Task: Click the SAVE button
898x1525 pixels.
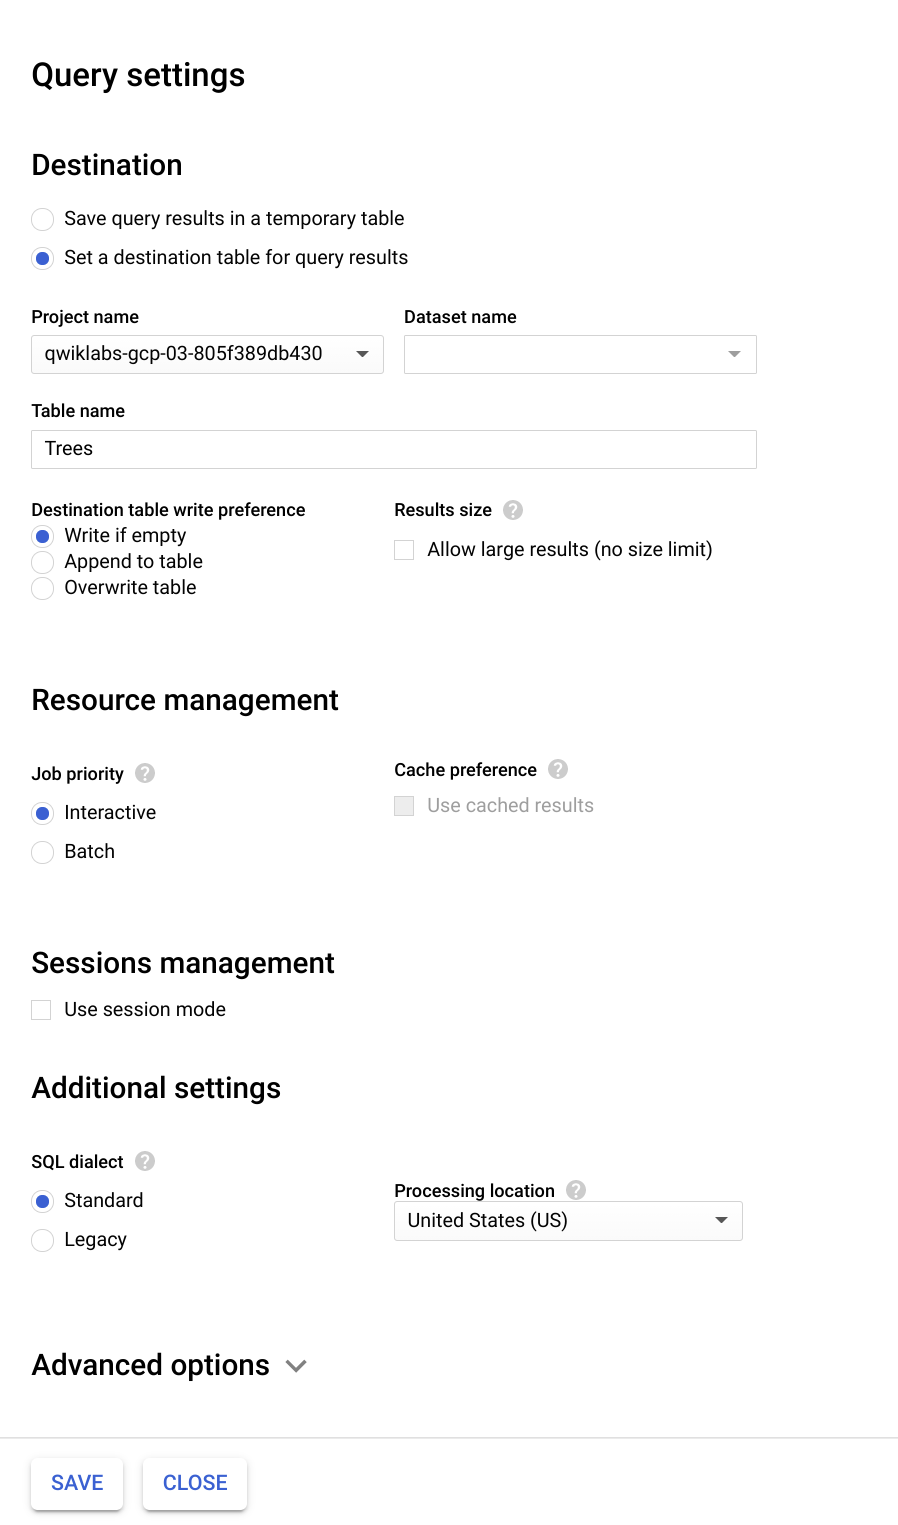Action: (76, 1483)
